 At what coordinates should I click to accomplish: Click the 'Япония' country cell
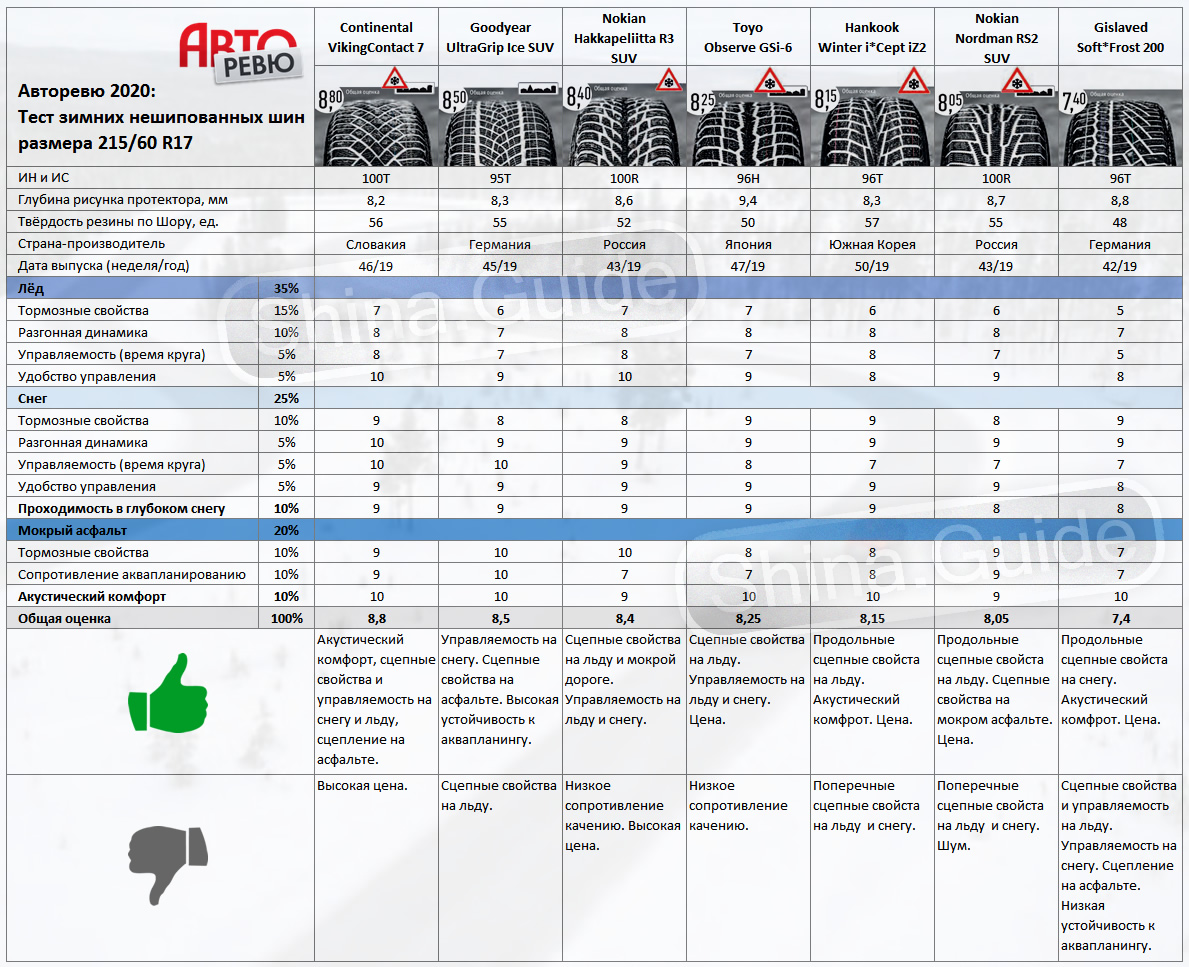pos(748,244)
